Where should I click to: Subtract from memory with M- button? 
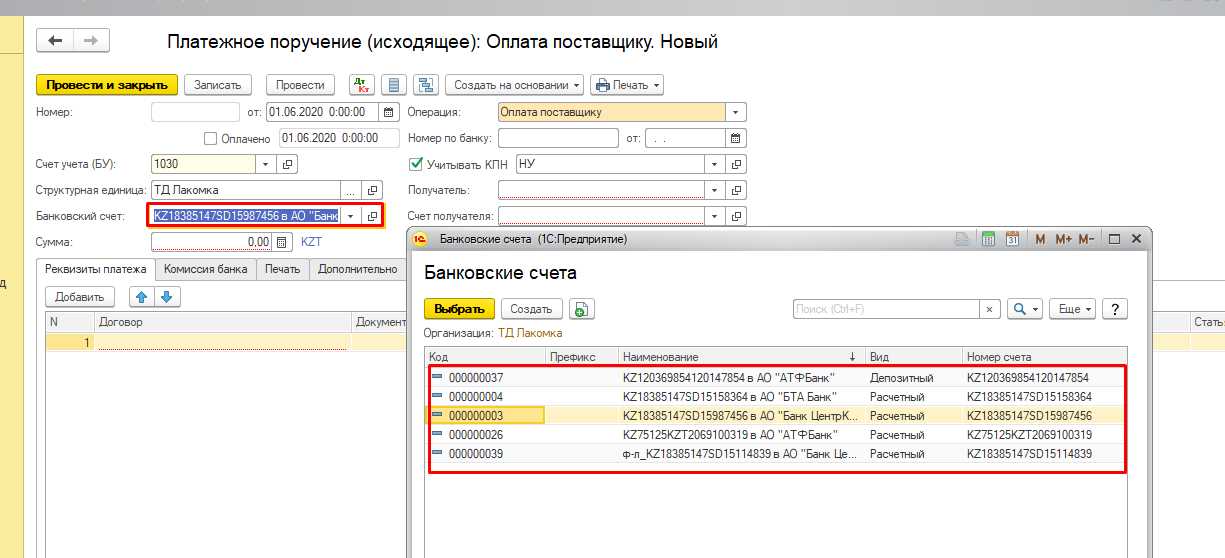[1087, 239]
